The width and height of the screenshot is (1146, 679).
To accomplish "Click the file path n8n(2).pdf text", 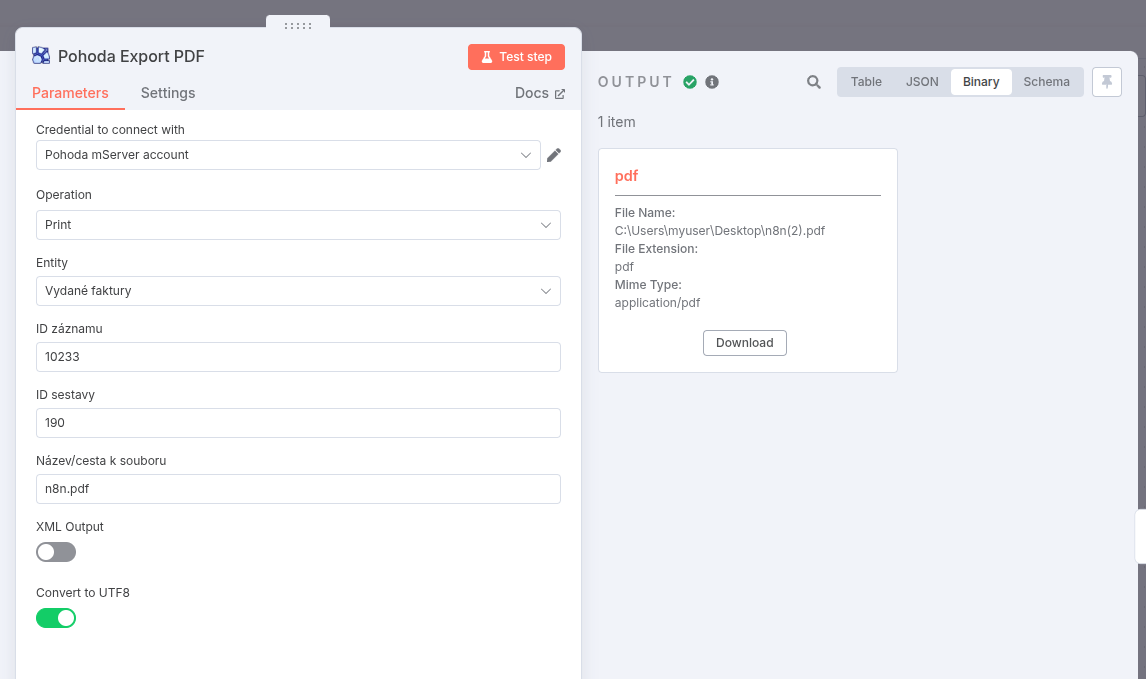I will pos(719,230).
